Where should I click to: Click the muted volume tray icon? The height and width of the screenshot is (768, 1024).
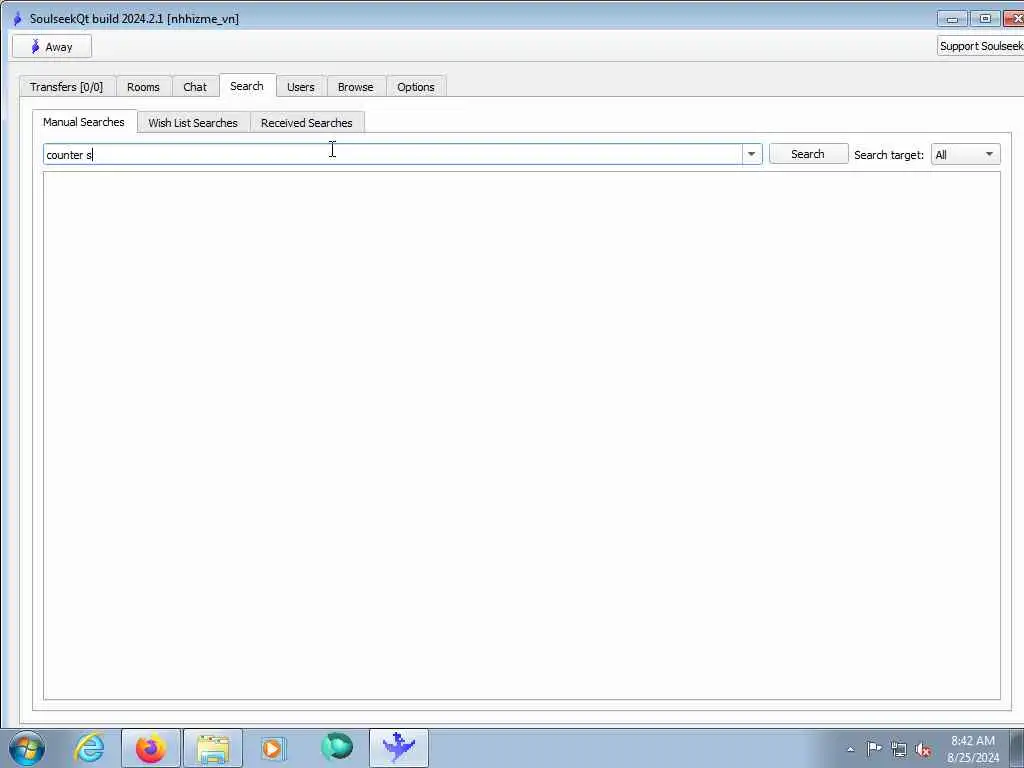[923, 750]
